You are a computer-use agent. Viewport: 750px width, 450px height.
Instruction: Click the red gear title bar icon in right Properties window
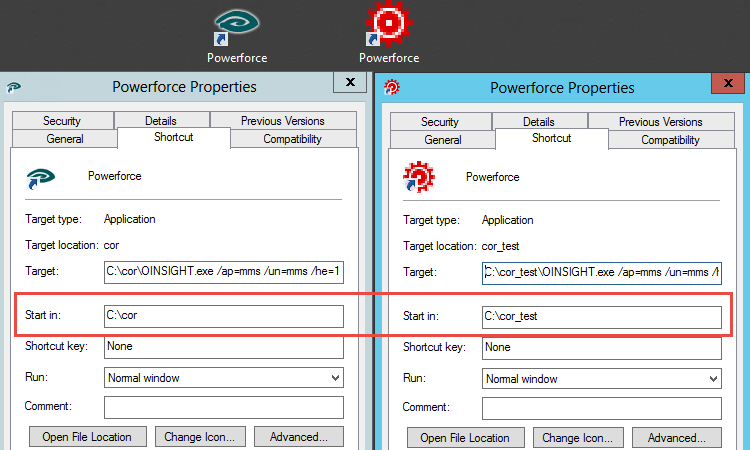pos(392,88)
